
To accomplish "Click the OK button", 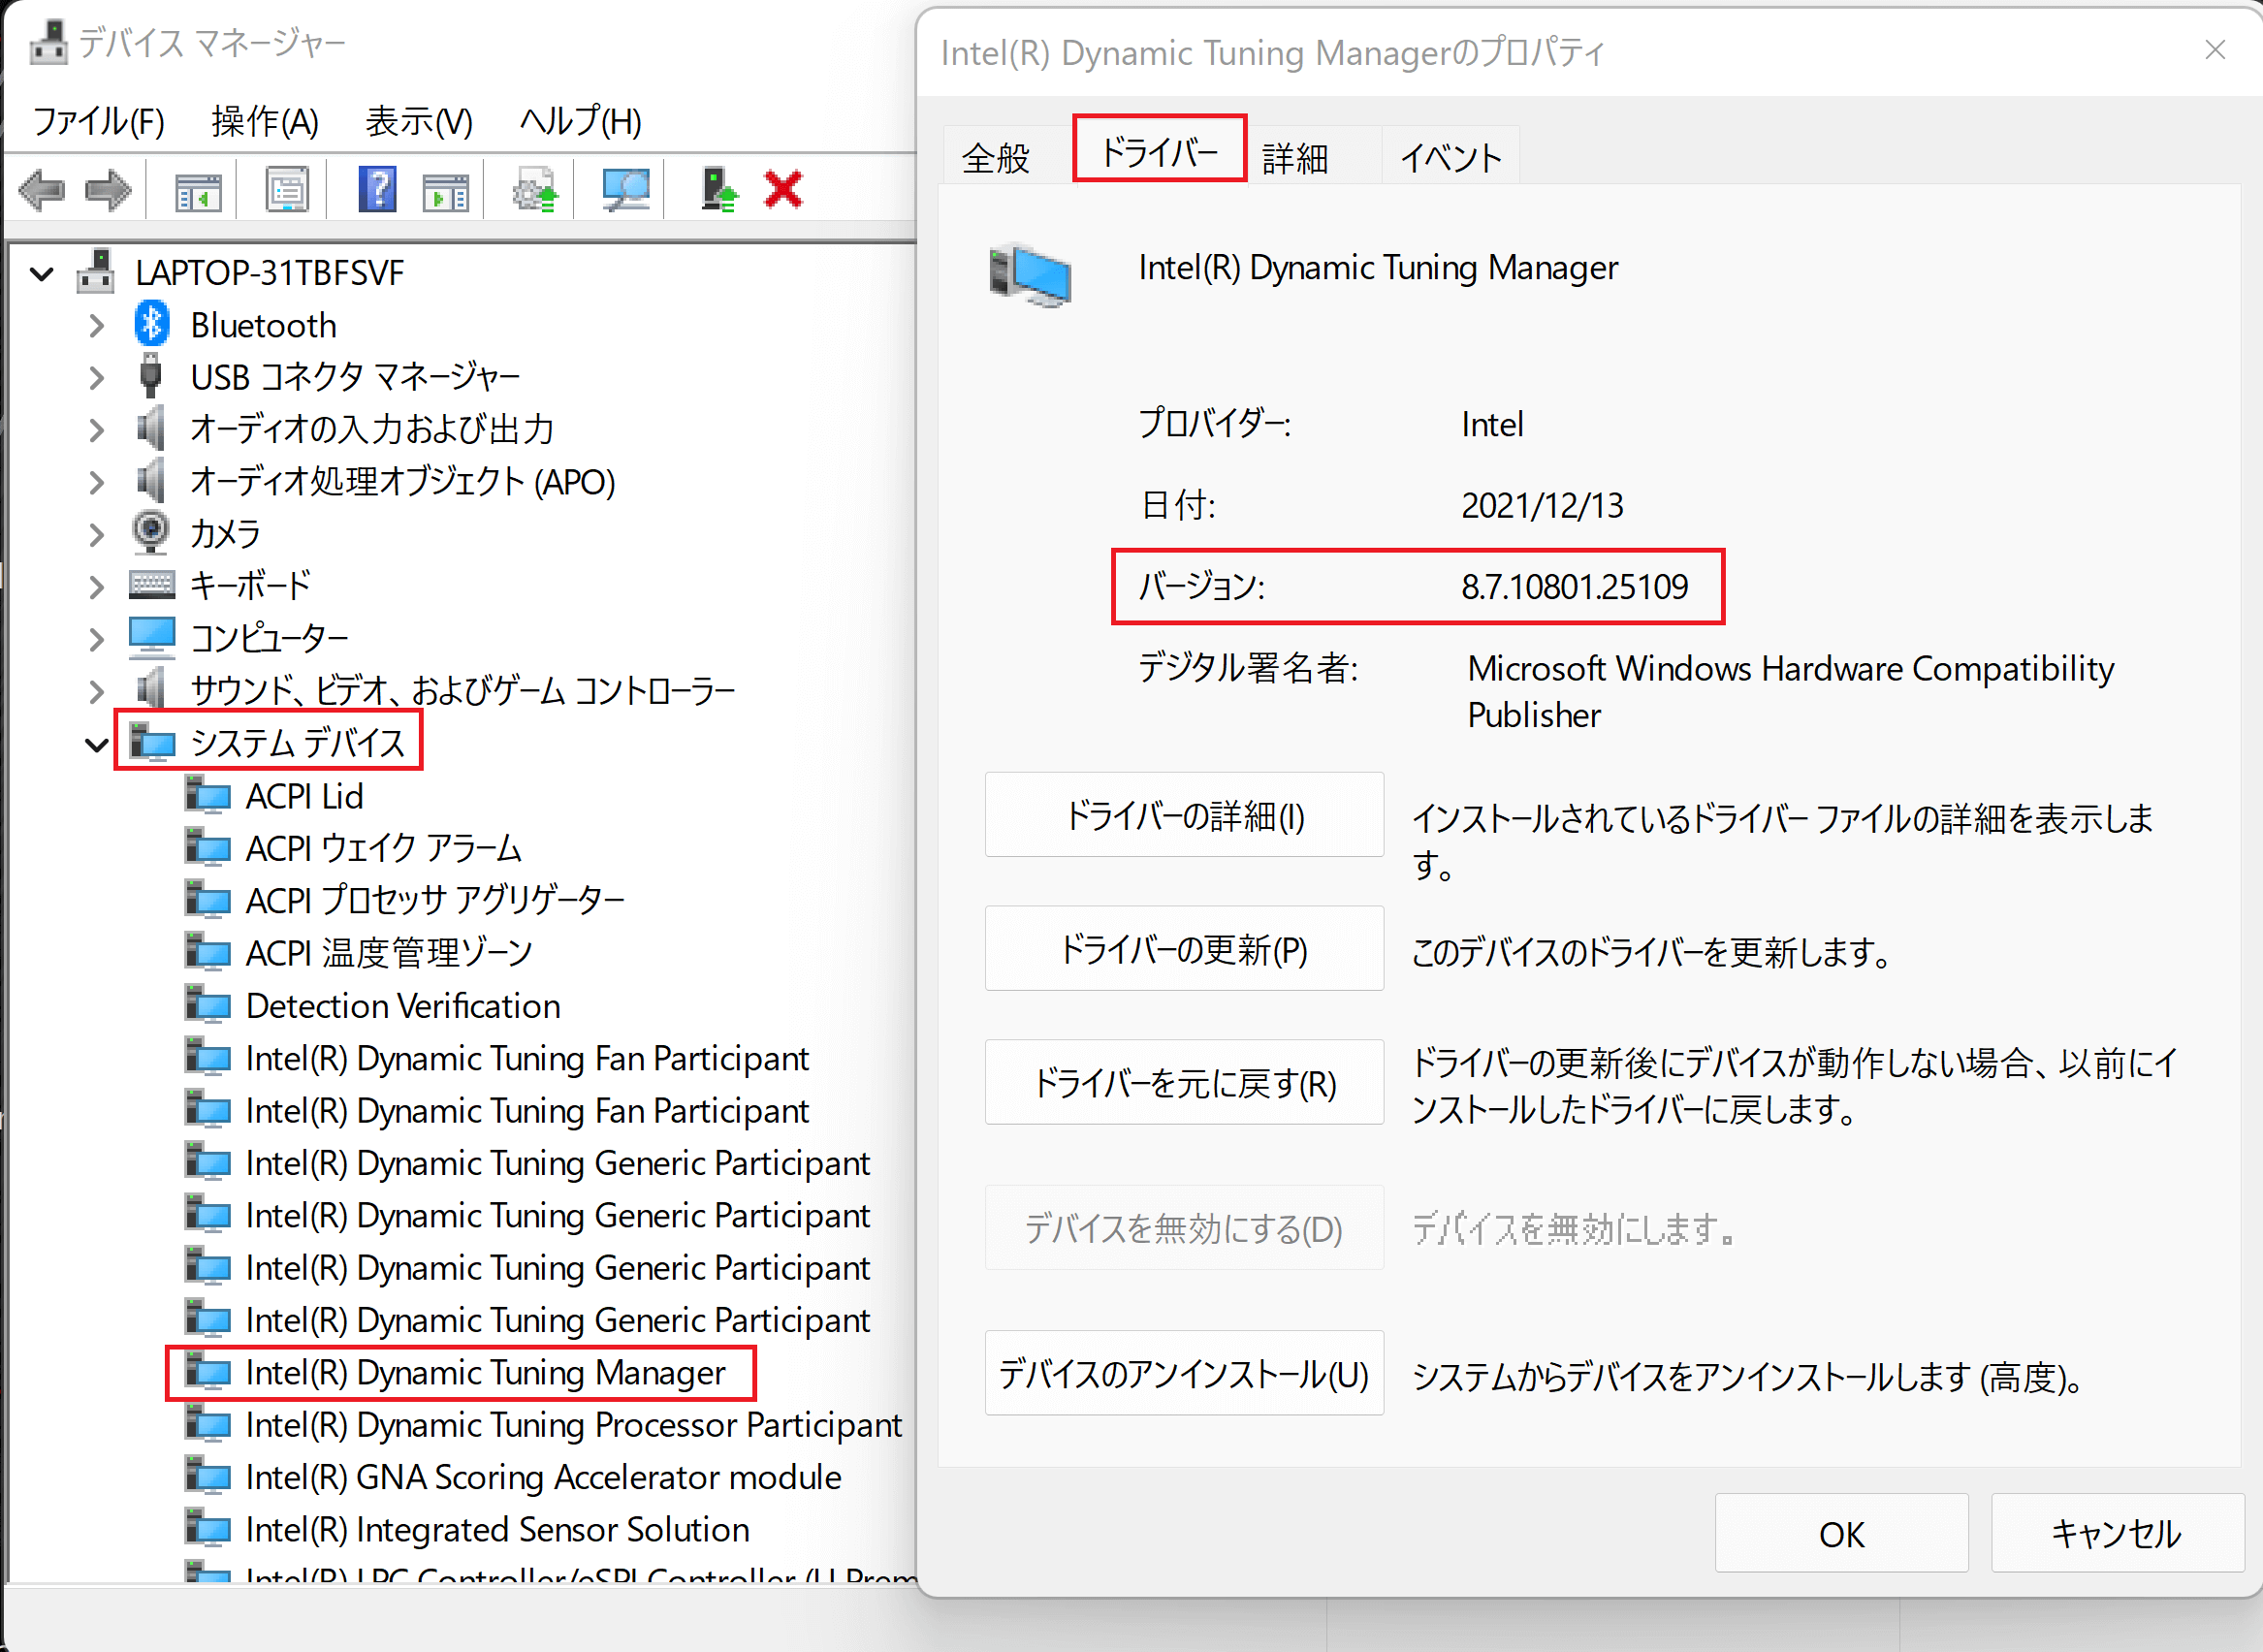I will 1841,1533.
